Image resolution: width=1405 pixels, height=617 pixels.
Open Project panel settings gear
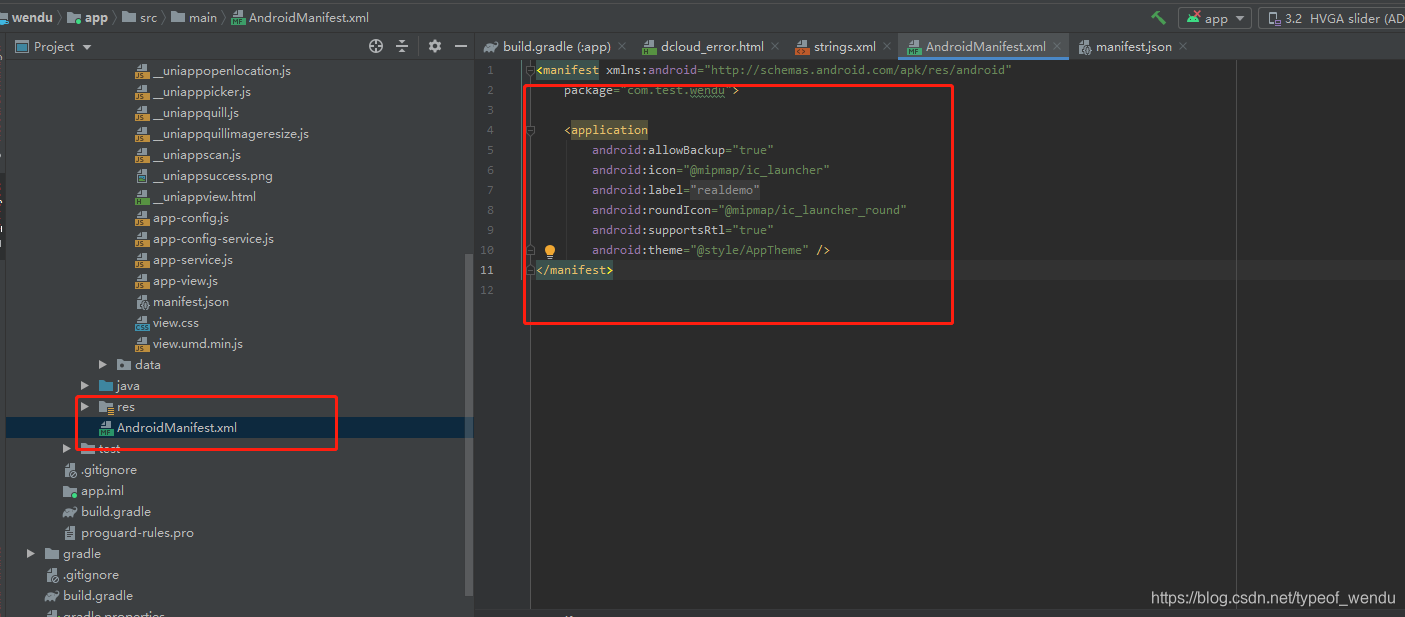coord(434,46)
